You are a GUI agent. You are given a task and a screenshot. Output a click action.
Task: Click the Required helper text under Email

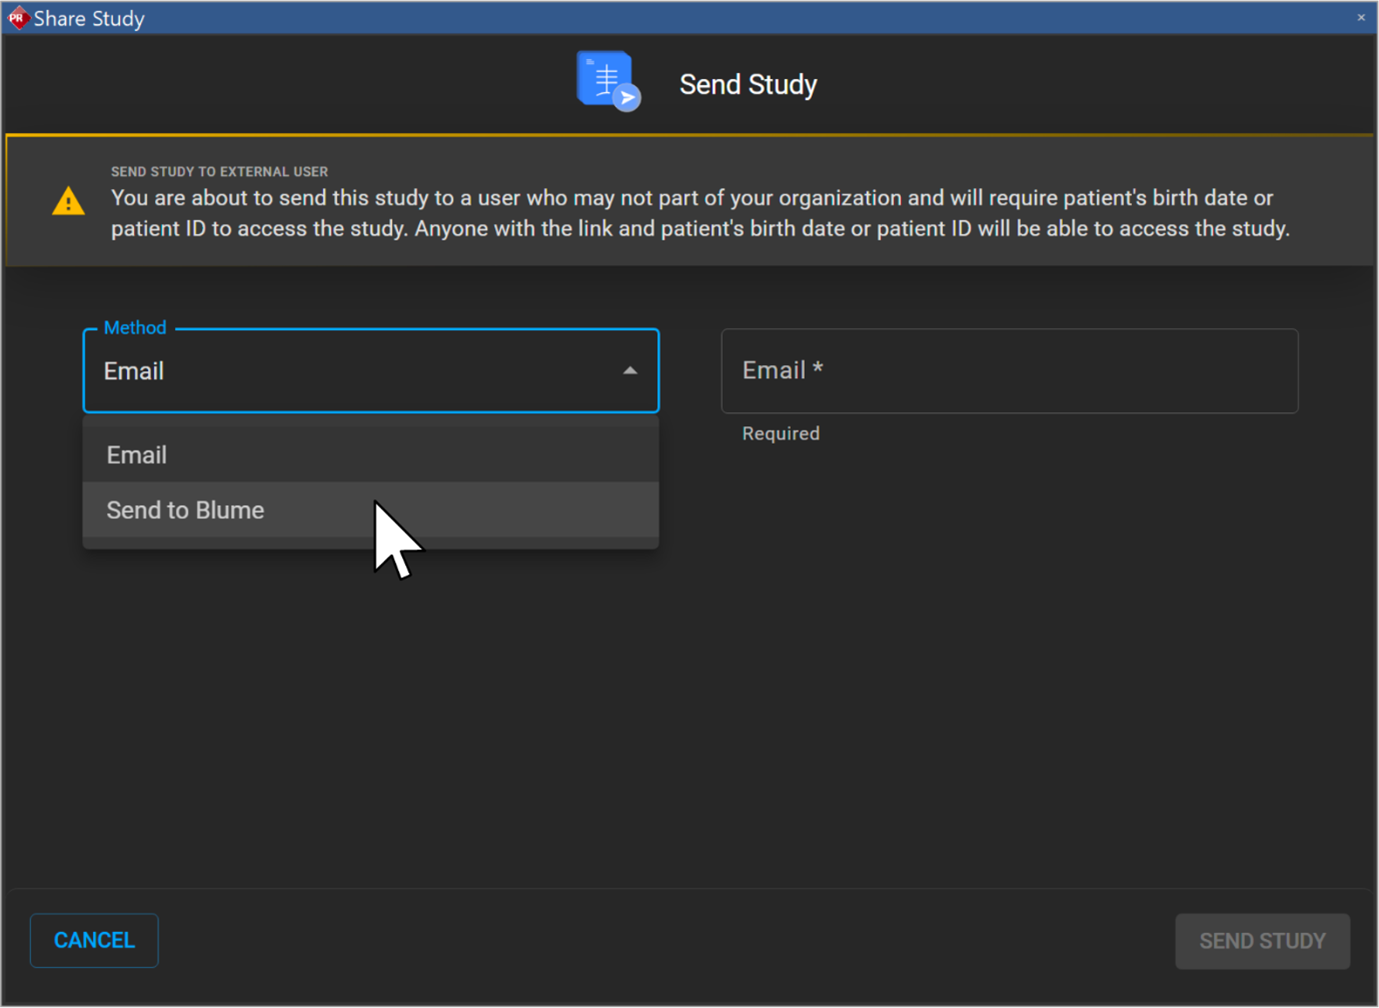(780, 433)
